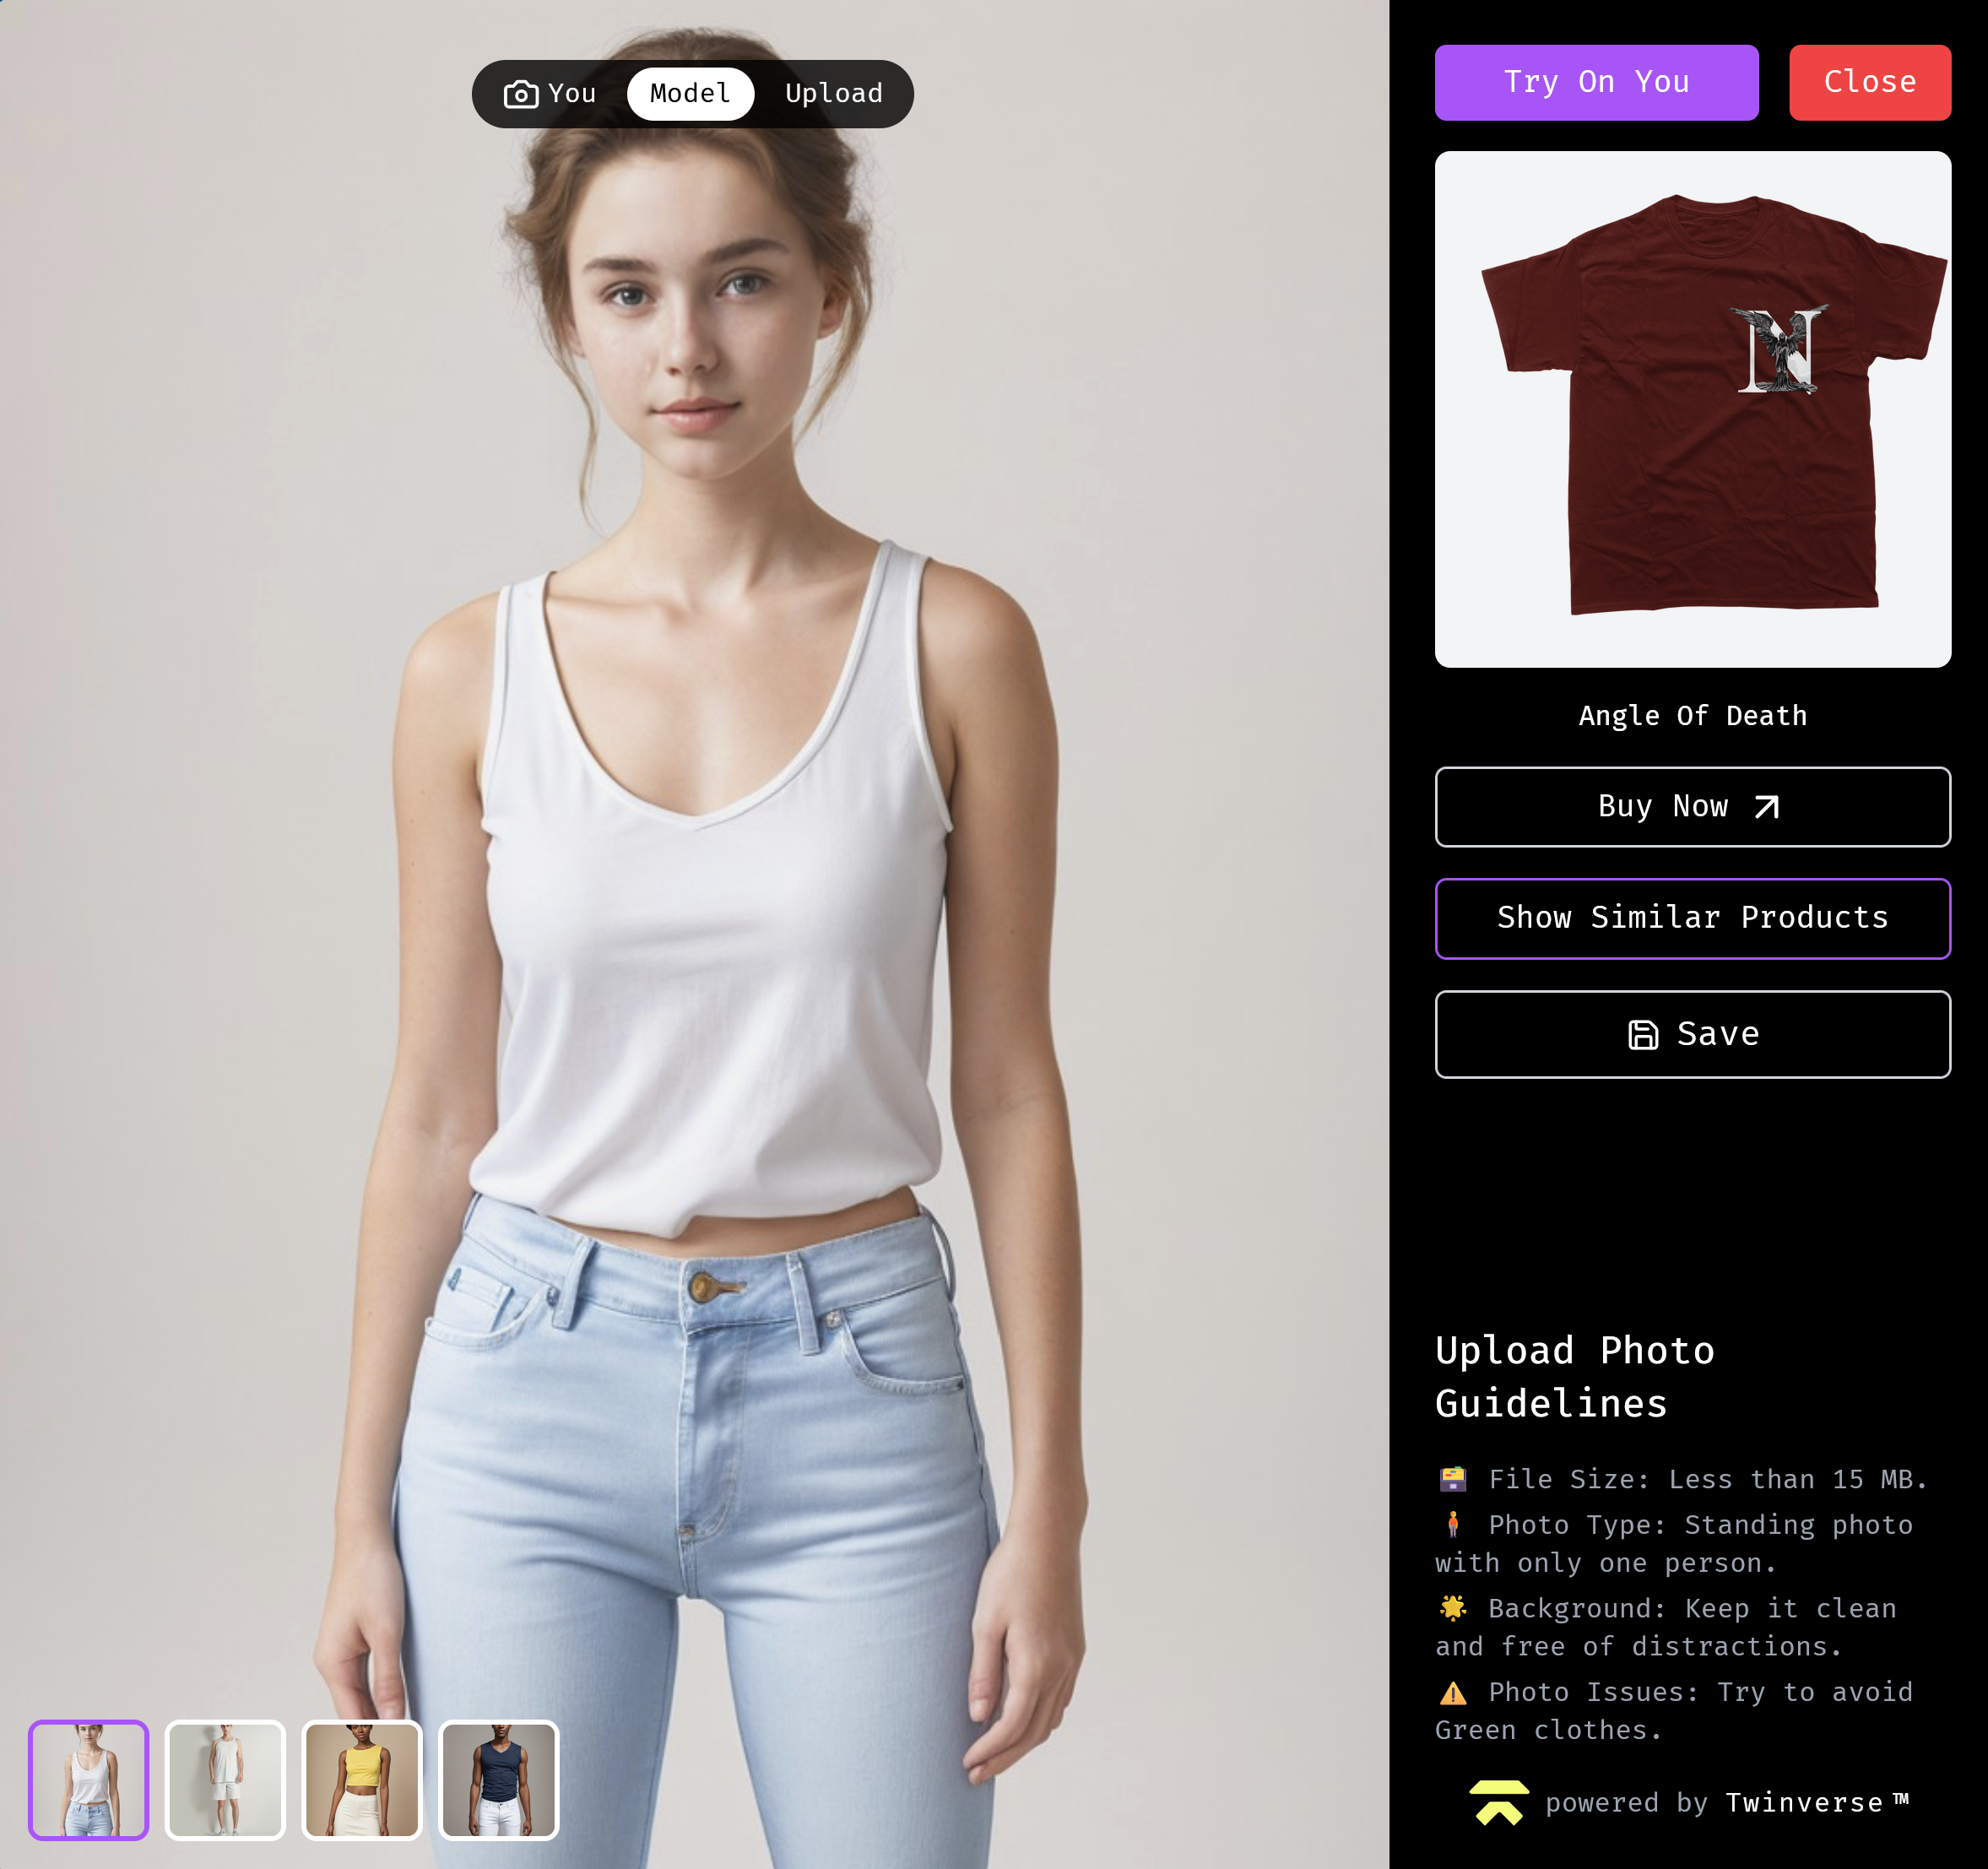Click the floppy disk save icon
The height and width of the screenshot is (1869, 1988).
pos(1643,1034)
